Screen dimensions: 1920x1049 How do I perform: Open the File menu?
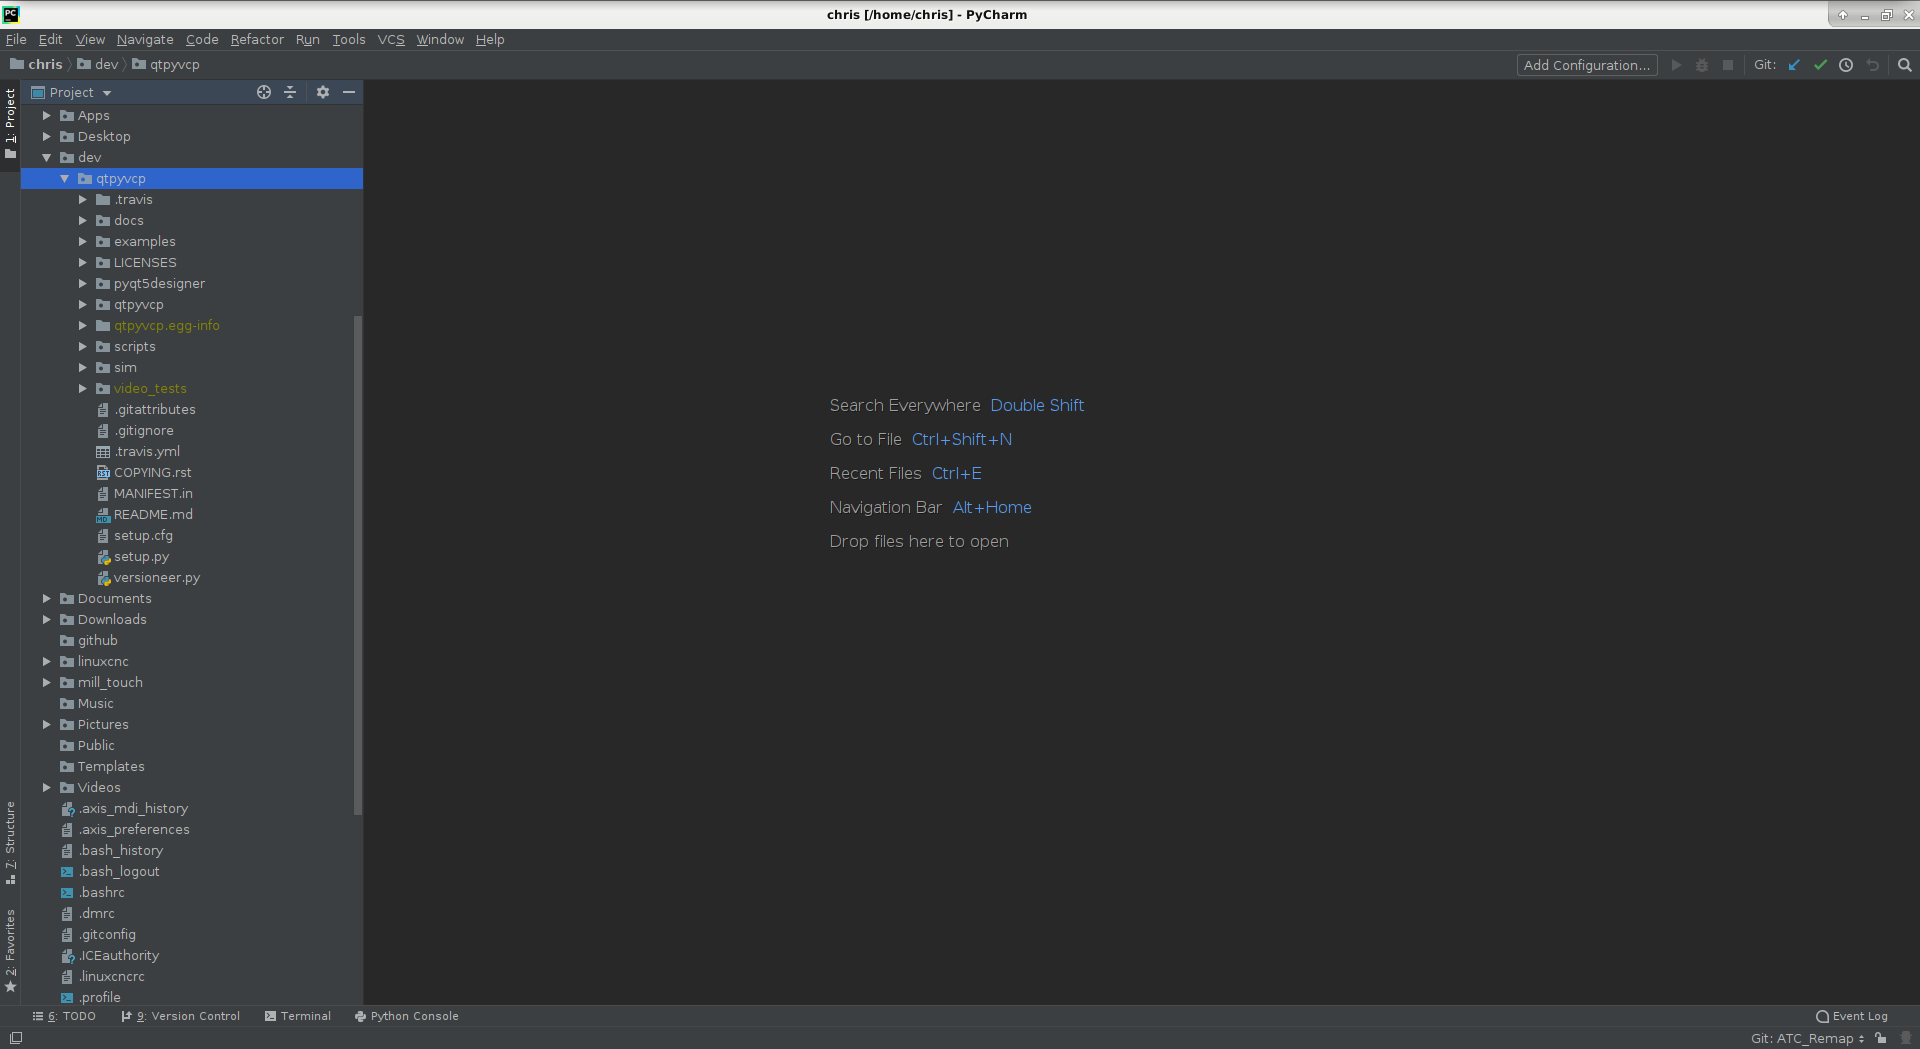pyautogui.click(x=16, y=40)
